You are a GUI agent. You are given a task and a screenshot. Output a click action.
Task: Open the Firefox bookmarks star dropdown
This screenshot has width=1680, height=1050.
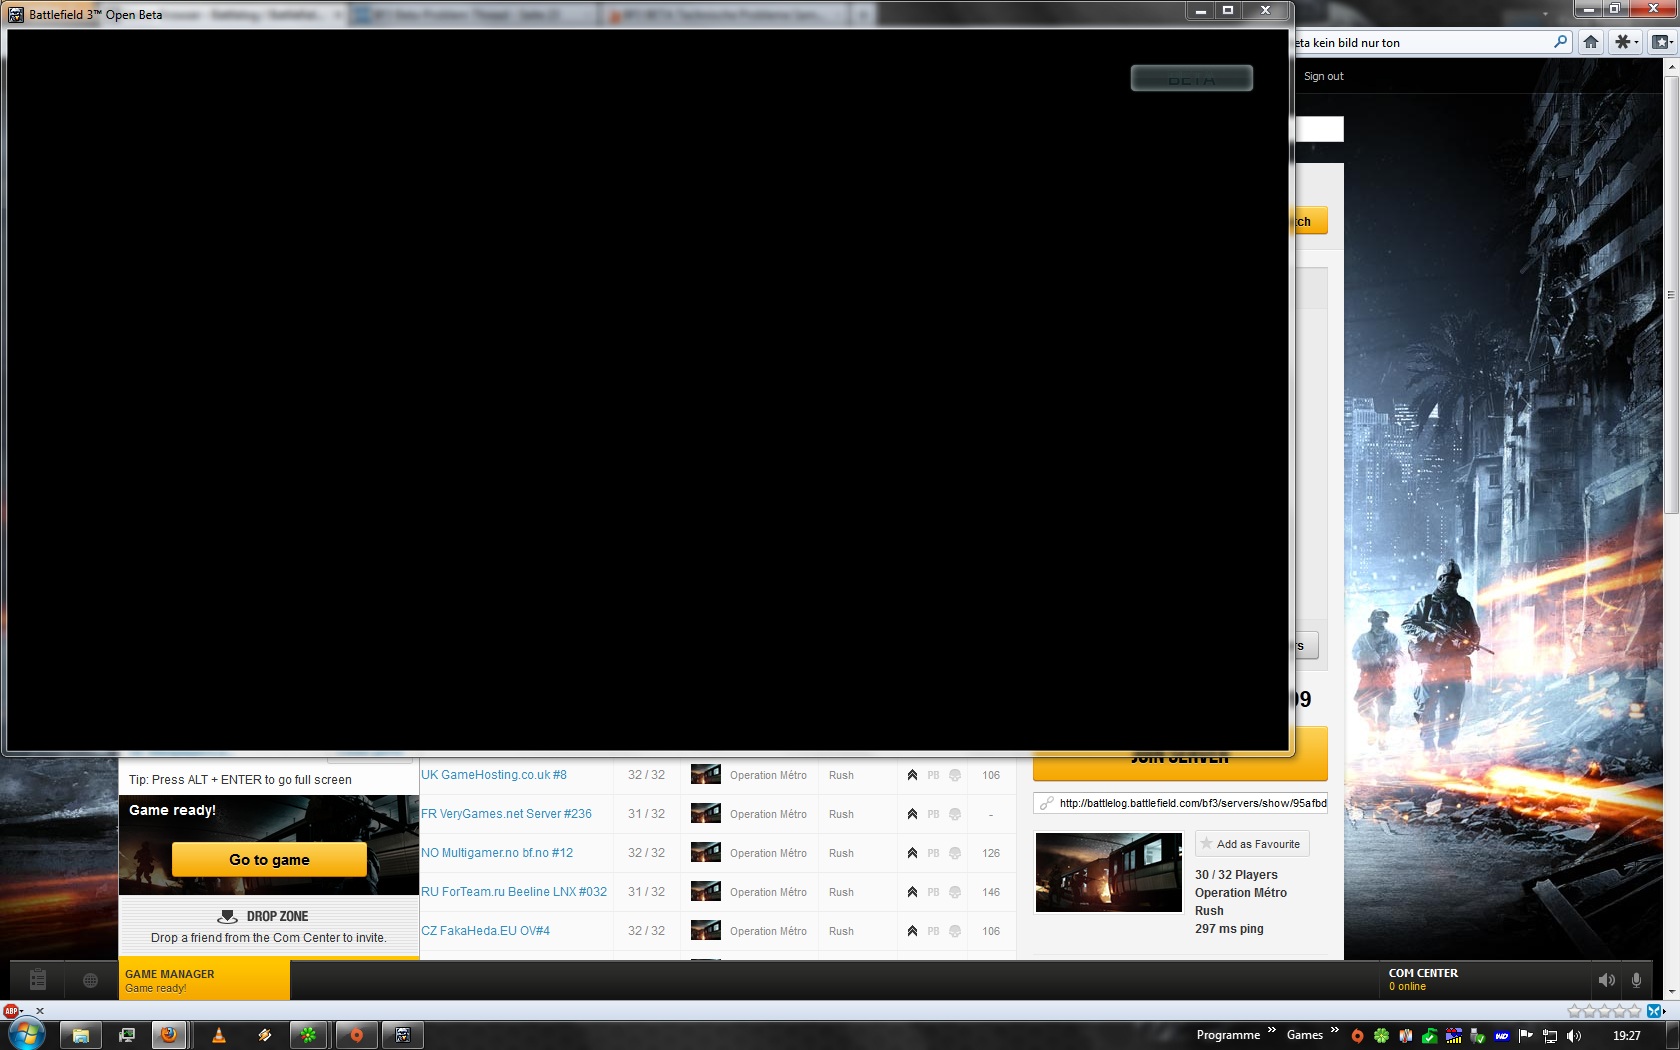point(1661,42)
